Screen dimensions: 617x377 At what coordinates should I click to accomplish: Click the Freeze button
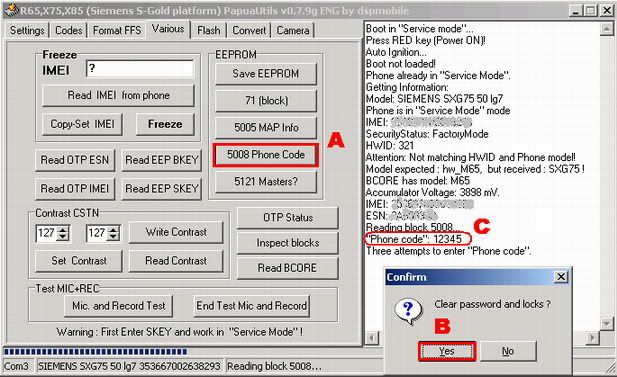[x=165, y=124]
